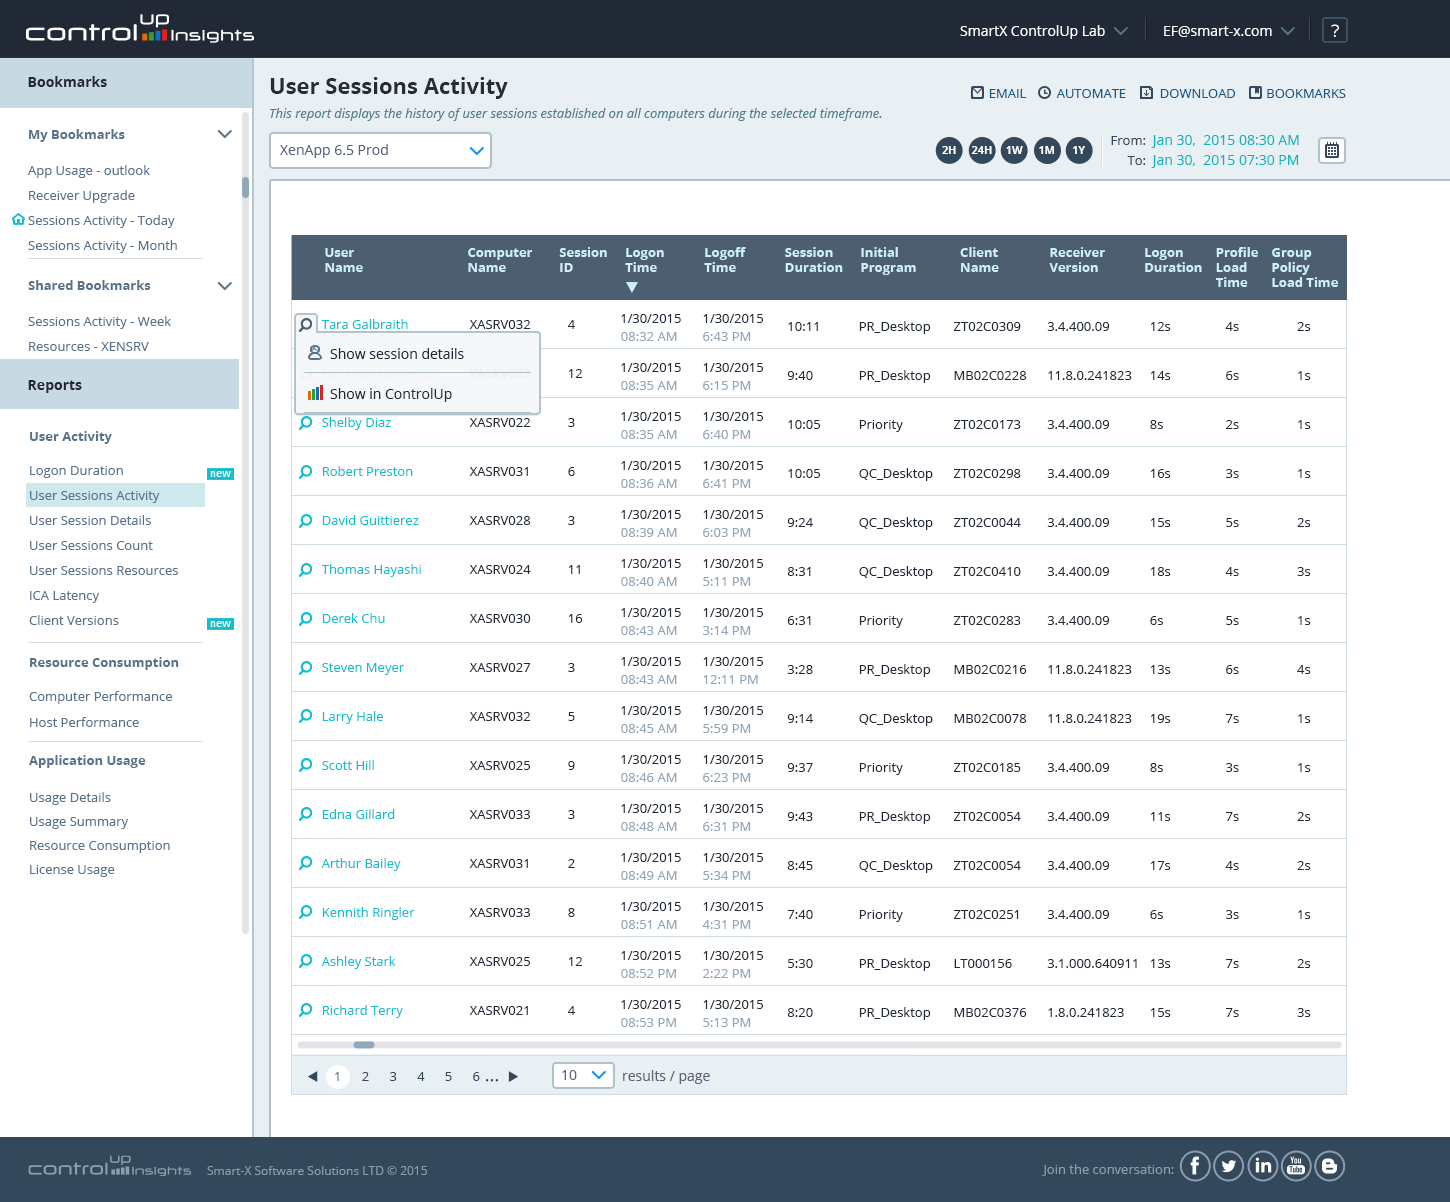Collapse the My Bookmarks section chevron

coord(225,134)
